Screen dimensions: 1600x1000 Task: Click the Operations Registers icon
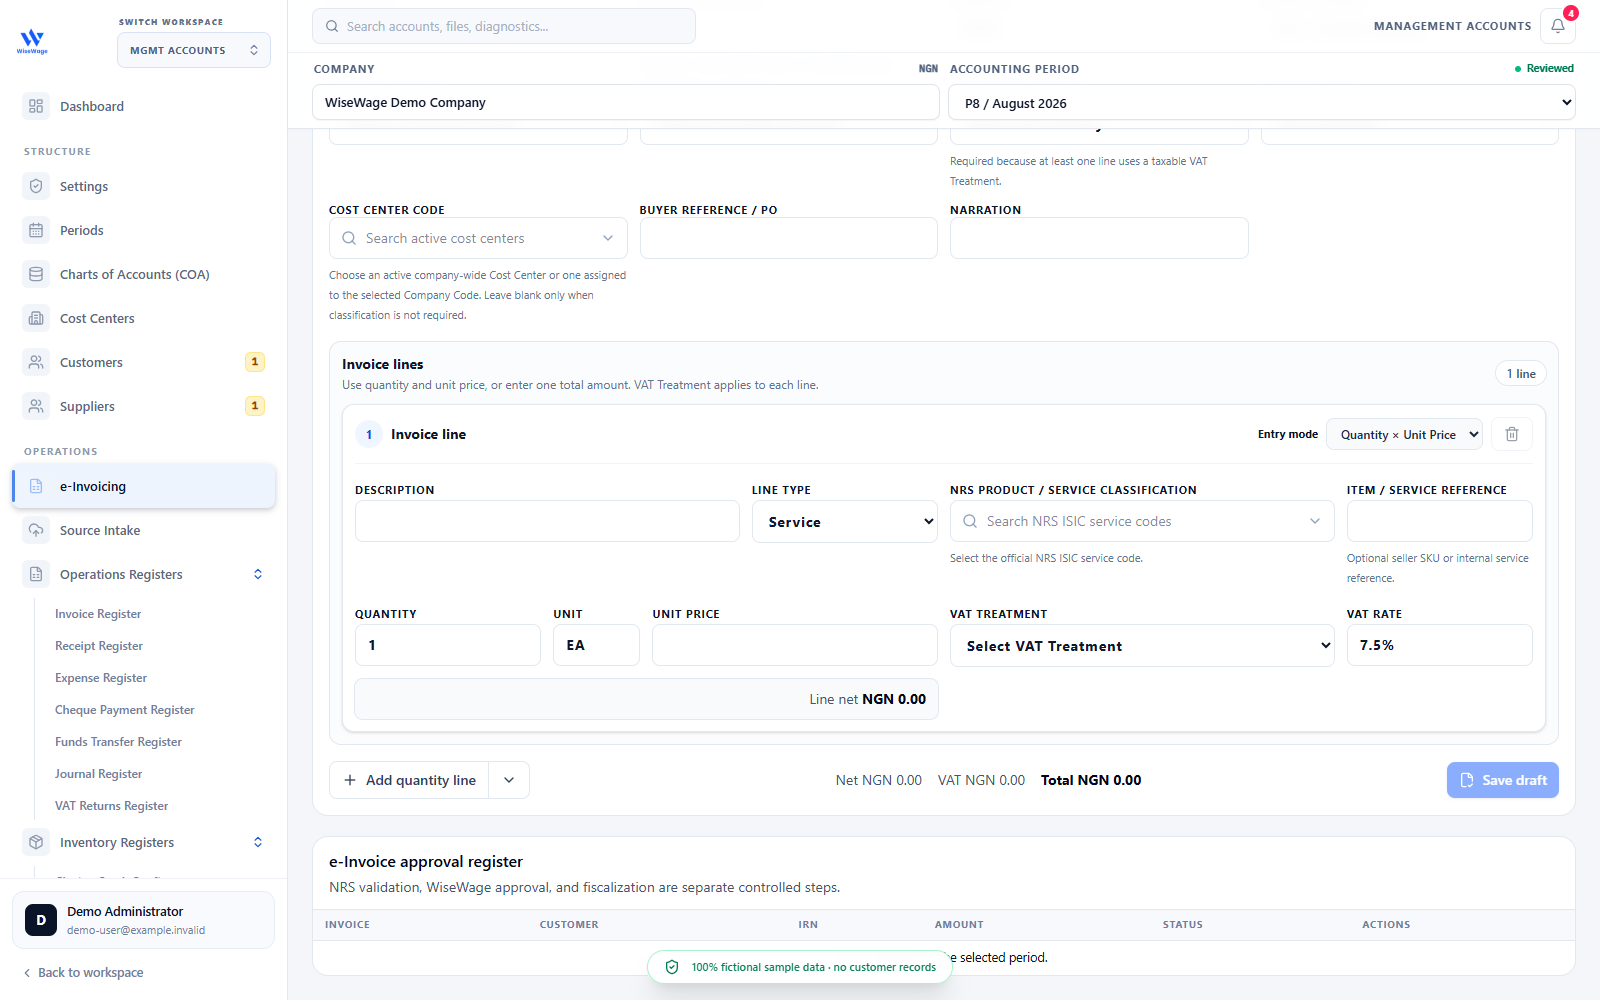[x=36, y=574]
